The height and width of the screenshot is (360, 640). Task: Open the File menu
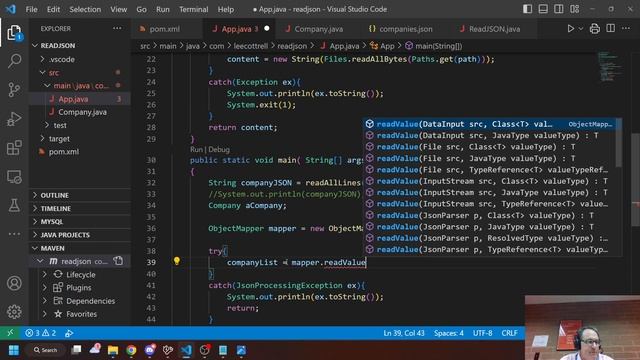click(x=31, y=9)
